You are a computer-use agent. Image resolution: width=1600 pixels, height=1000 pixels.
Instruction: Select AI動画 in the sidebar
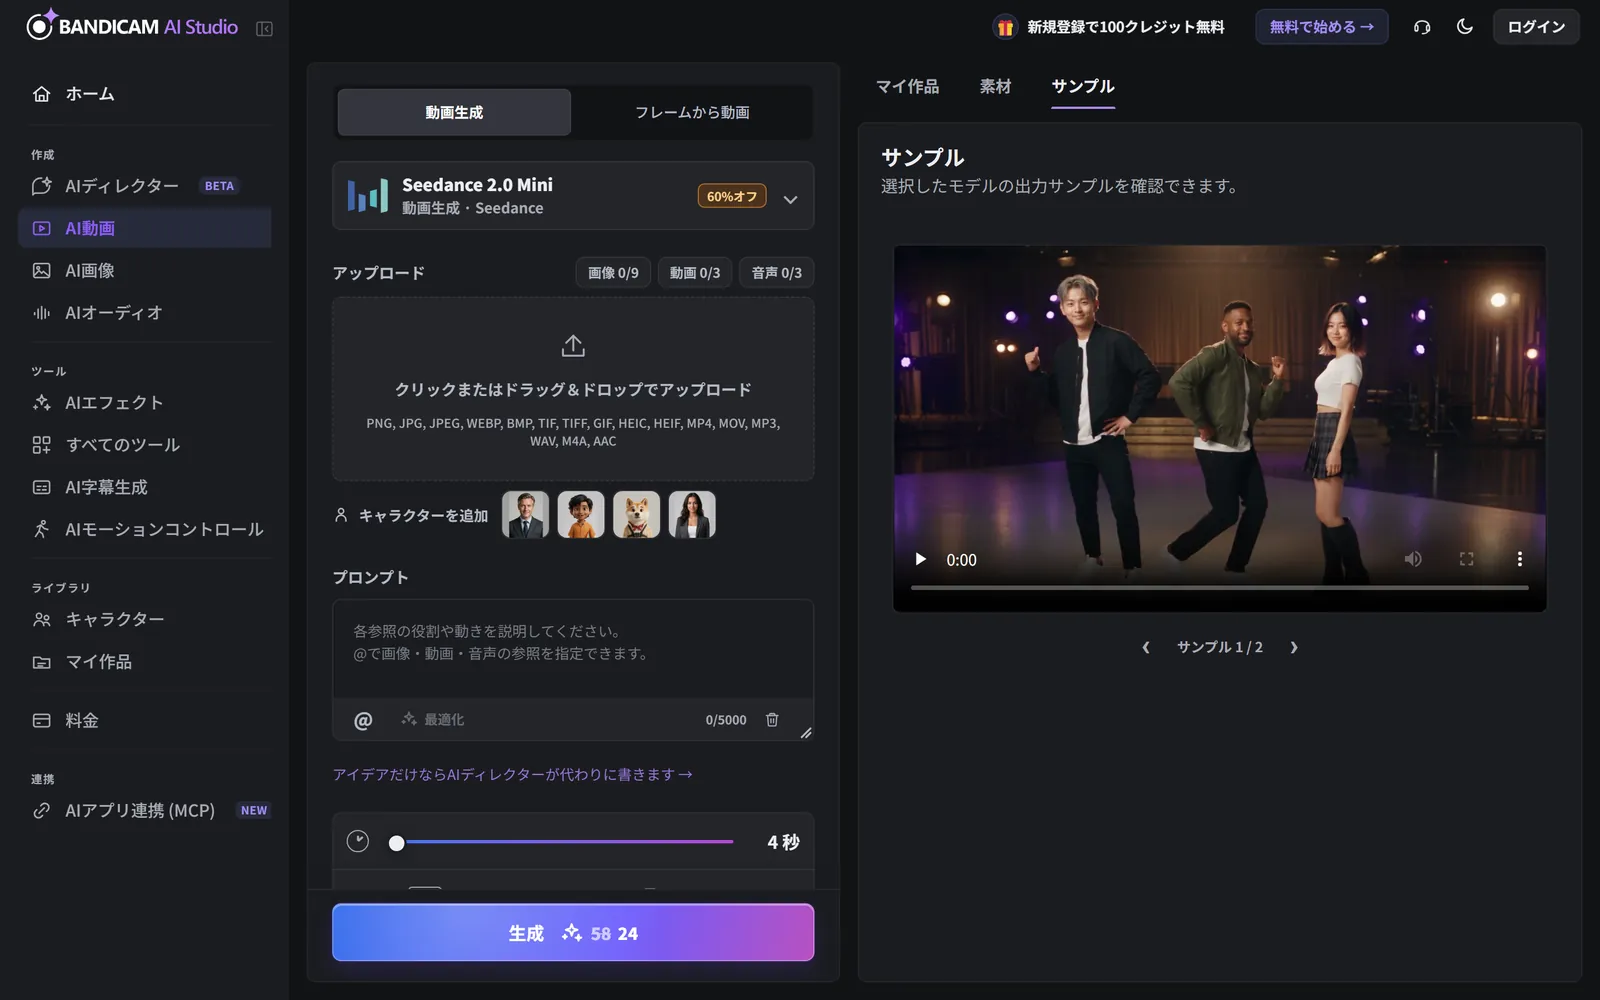tap(145, 228)
